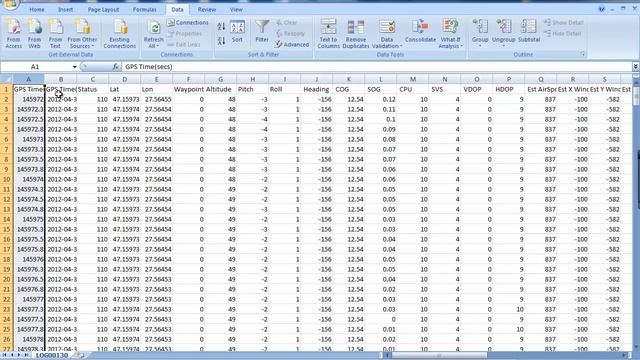The width and height of the screenshot is (640, 360).
Task: Click the Connections button
Action: pos(188,22)
